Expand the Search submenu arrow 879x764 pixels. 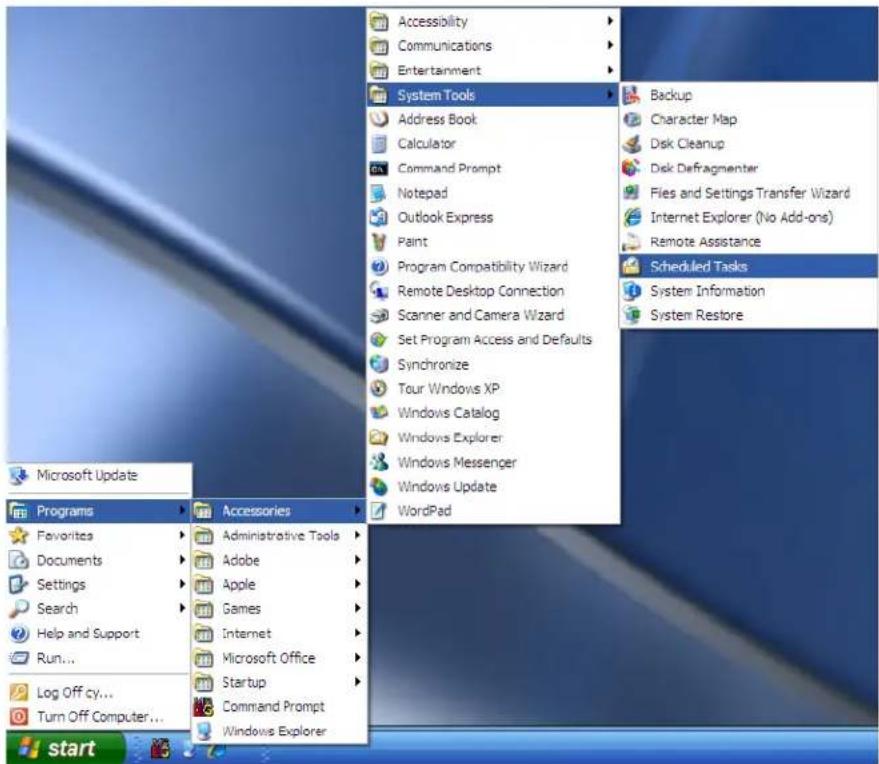click(182, 608)
